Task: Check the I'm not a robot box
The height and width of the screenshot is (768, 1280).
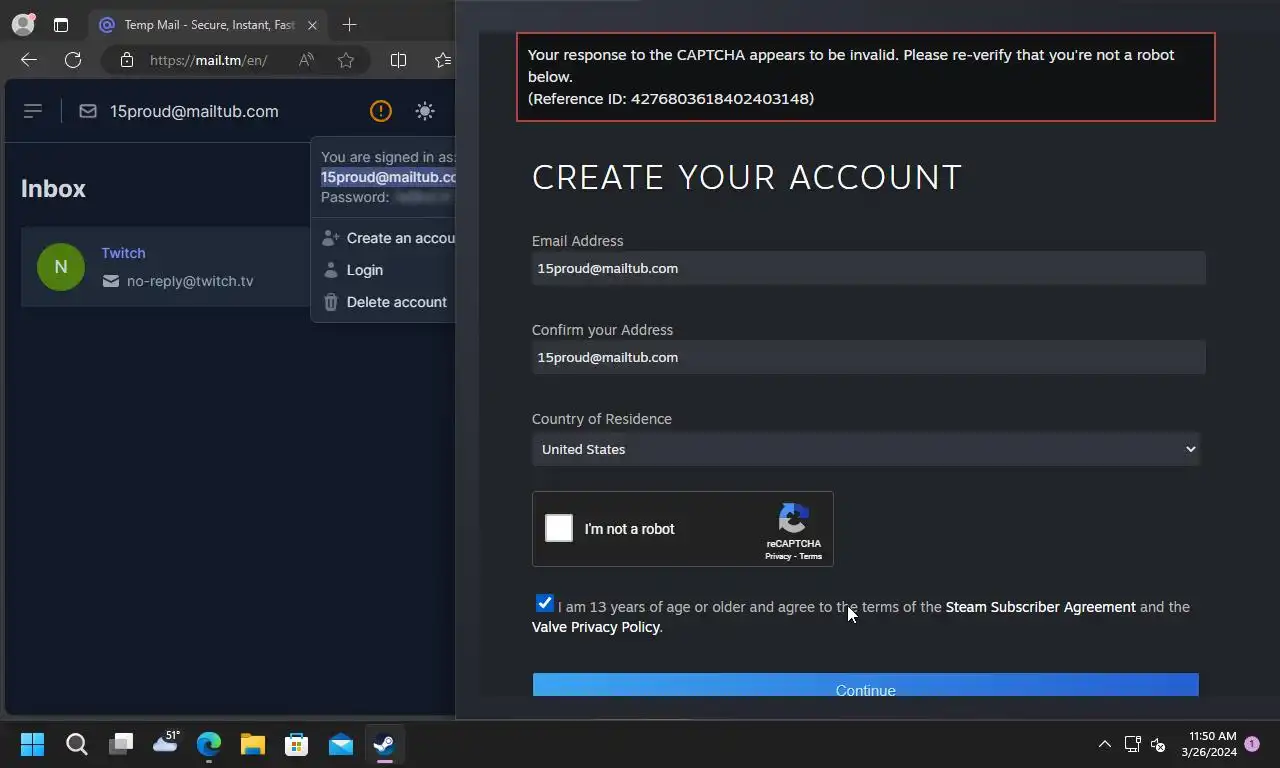Action: [x=559, y=528]
